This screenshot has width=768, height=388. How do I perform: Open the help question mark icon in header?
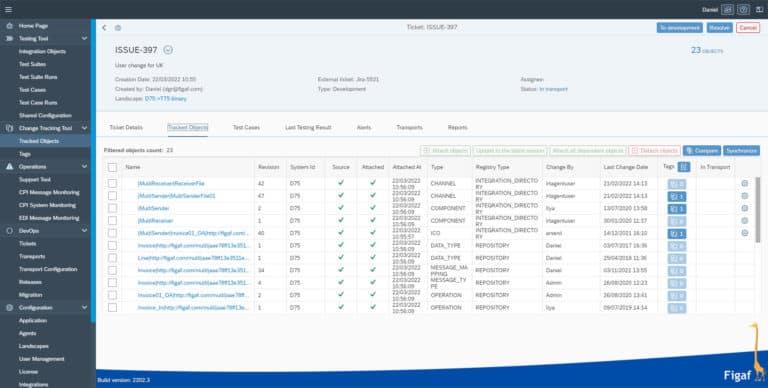pos(744,10)
